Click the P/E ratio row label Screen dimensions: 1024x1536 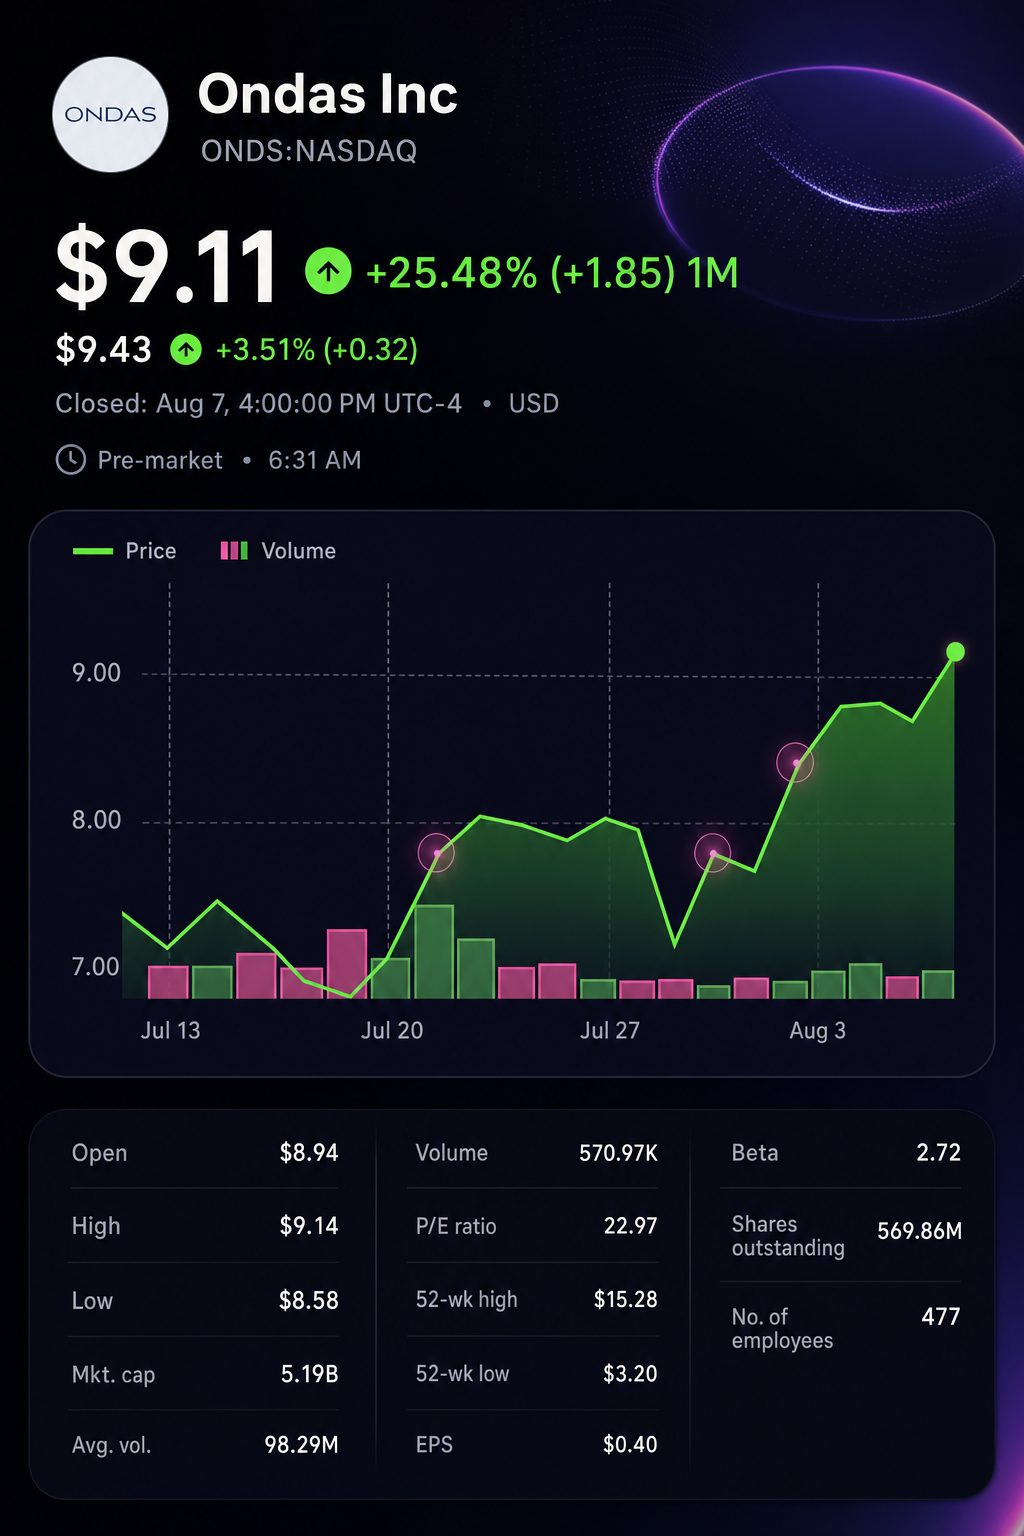[456, 1226]
